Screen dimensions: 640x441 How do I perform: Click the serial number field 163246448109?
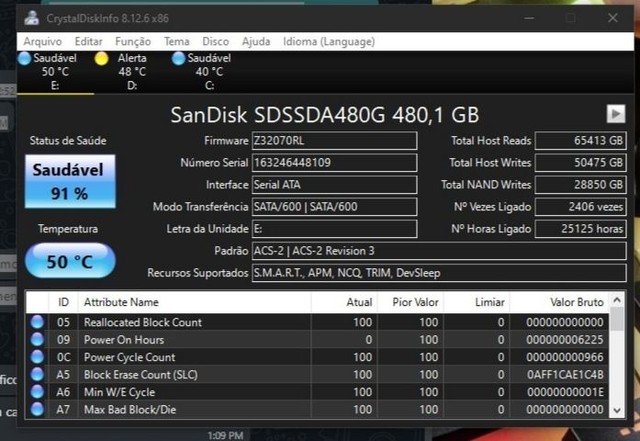[x=334, y=163]
